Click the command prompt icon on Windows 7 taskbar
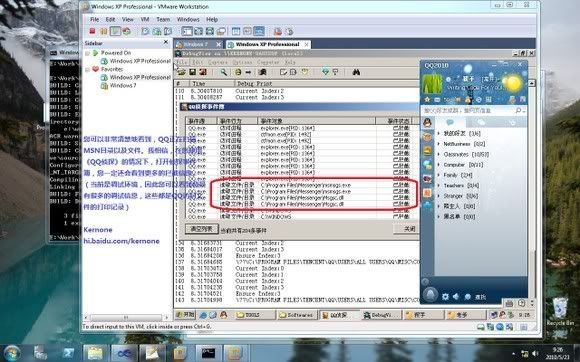 tap(209, 353)
